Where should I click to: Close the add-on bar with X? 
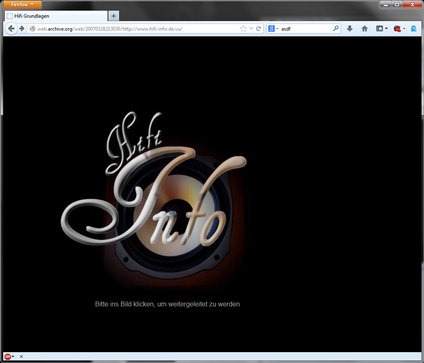21,356
